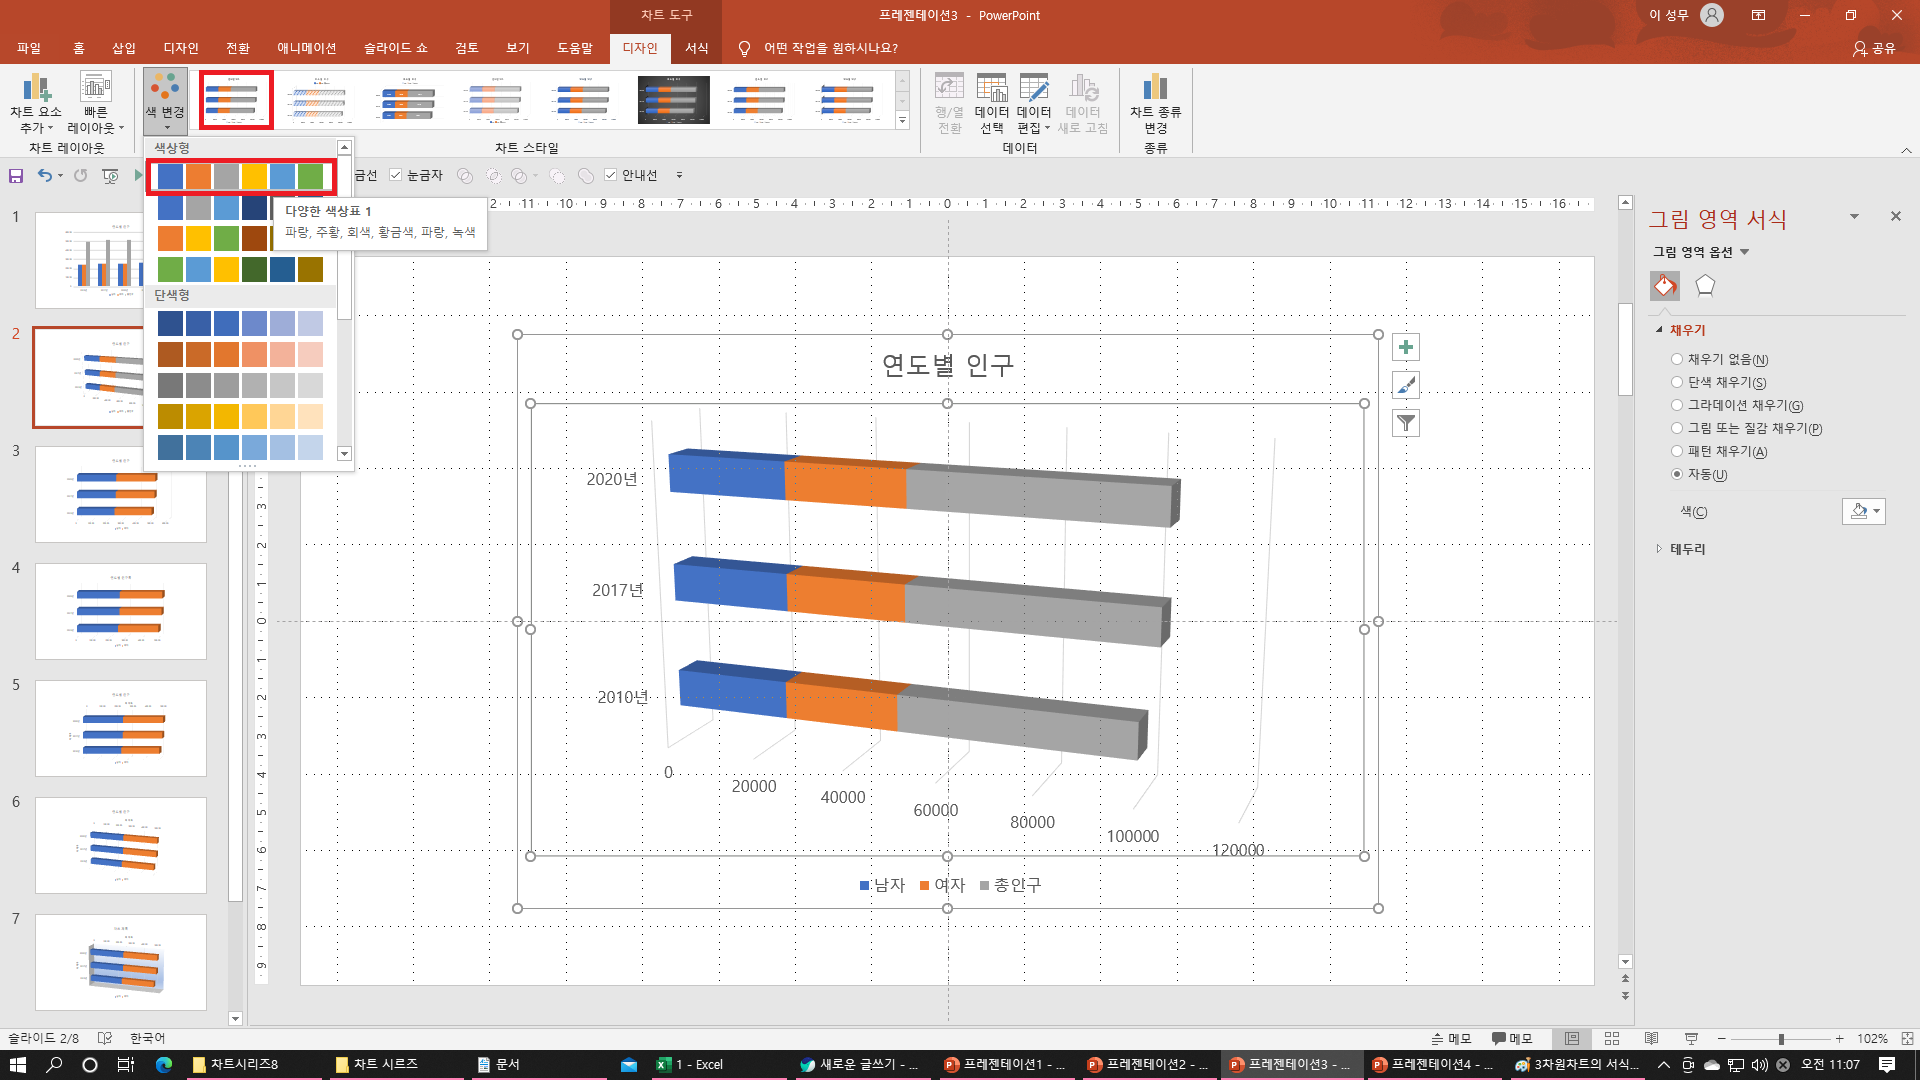Toggle the 눈금자 checkbox
The height and width of the screenshot is (1080, 1920).
pos(396,175)
